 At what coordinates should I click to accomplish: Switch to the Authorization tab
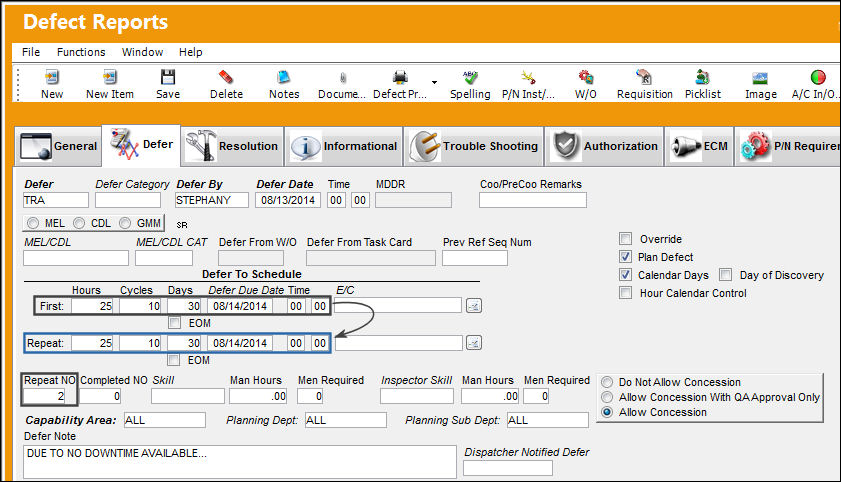click(604, 146)
